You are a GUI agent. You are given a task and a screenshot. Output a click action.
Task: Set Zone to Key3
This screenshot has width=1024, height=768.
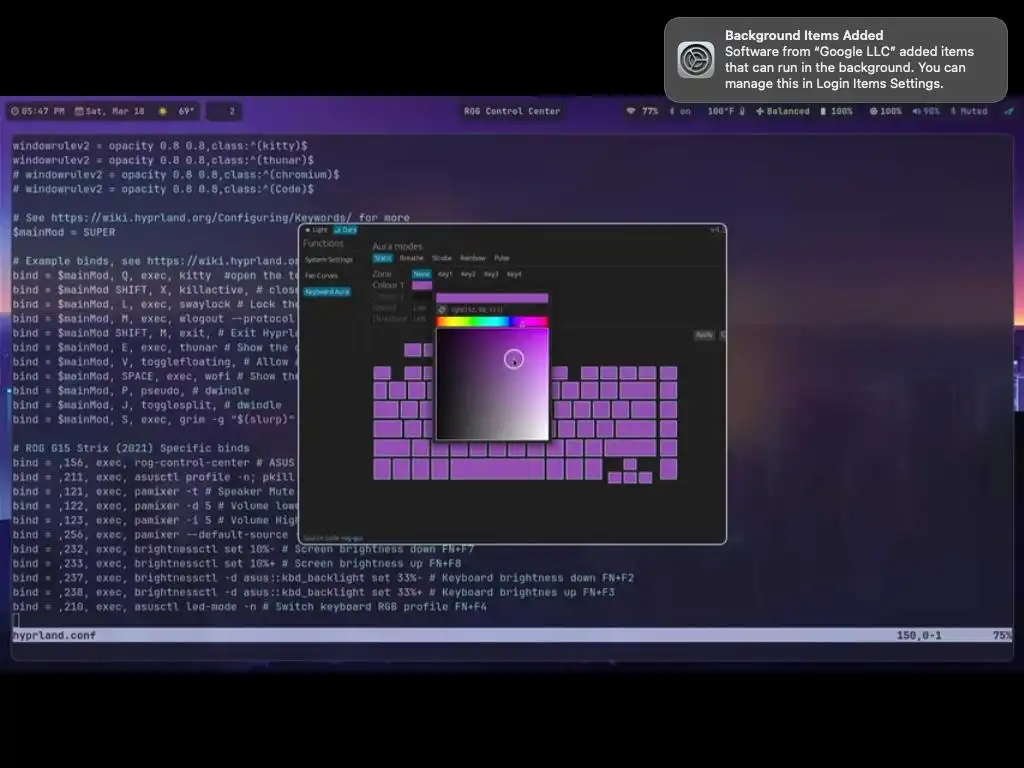491,274
